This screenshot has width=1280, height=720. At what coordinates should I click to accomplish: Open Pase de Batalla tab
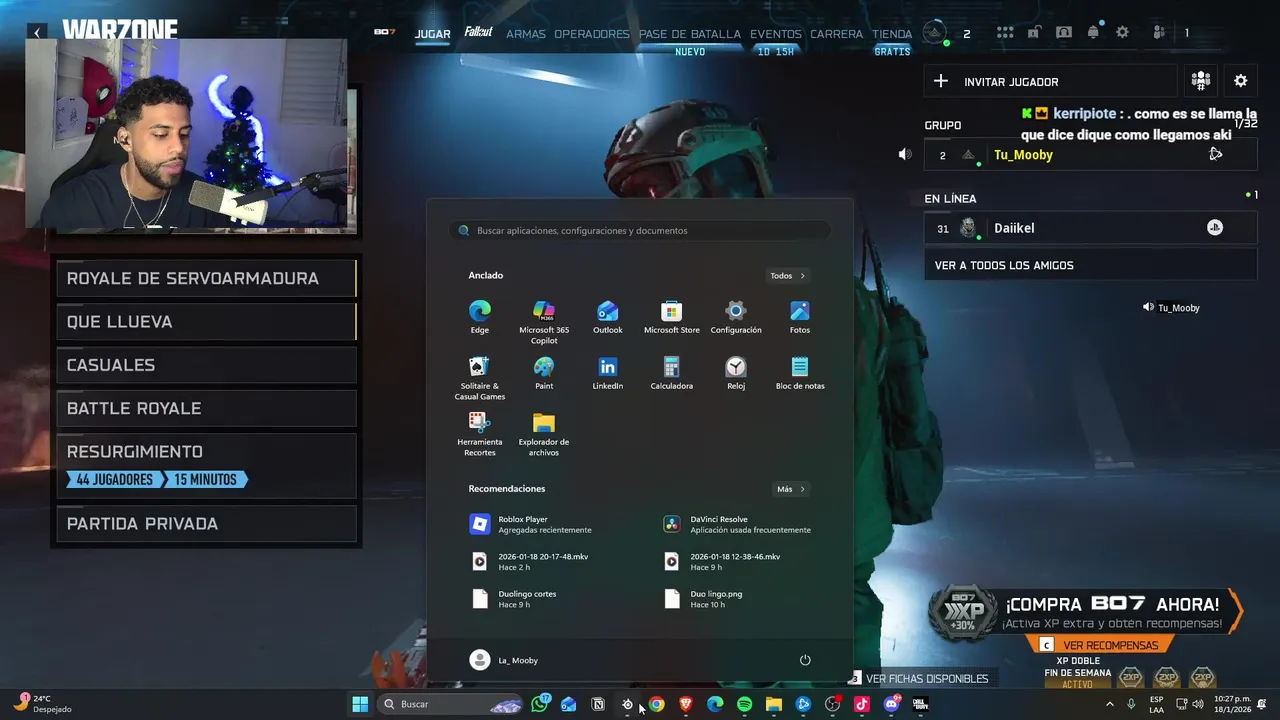coord(690,34)
